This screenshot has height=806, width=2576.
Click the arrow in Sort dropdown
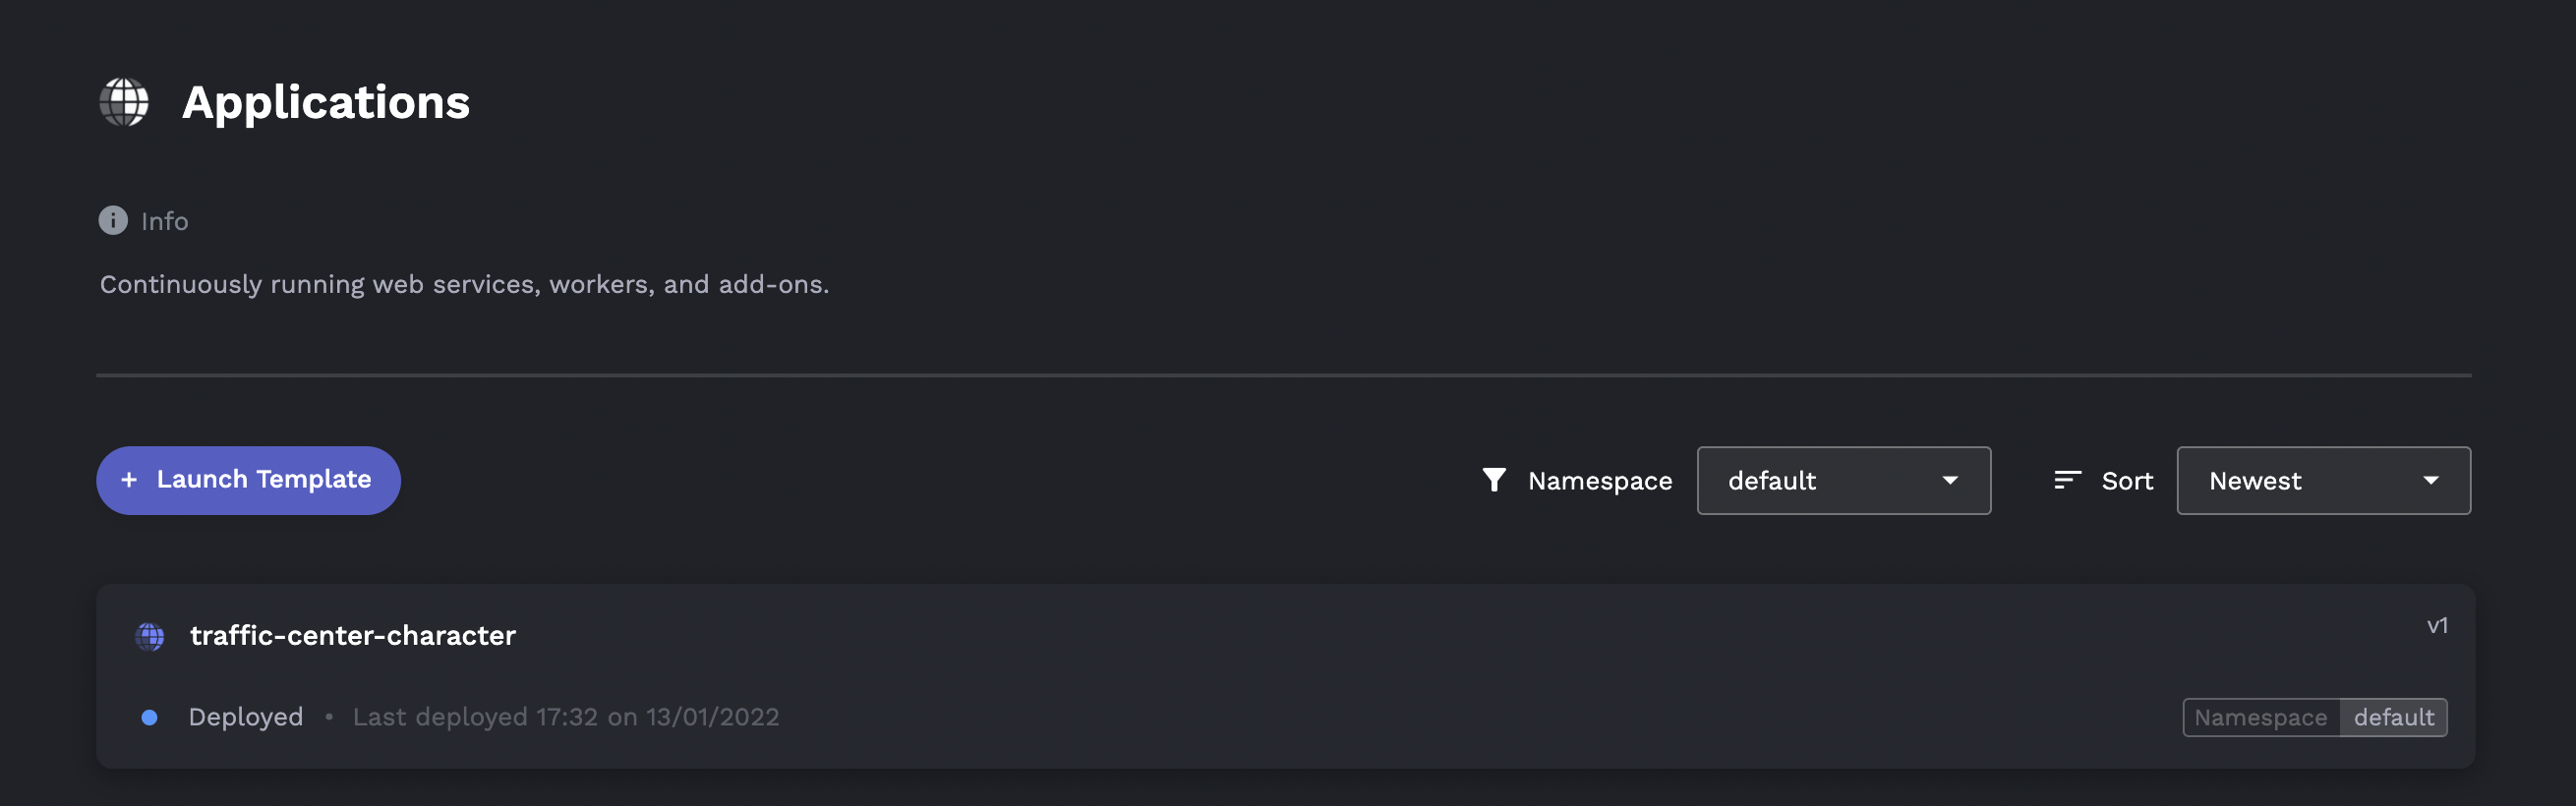2431,480
